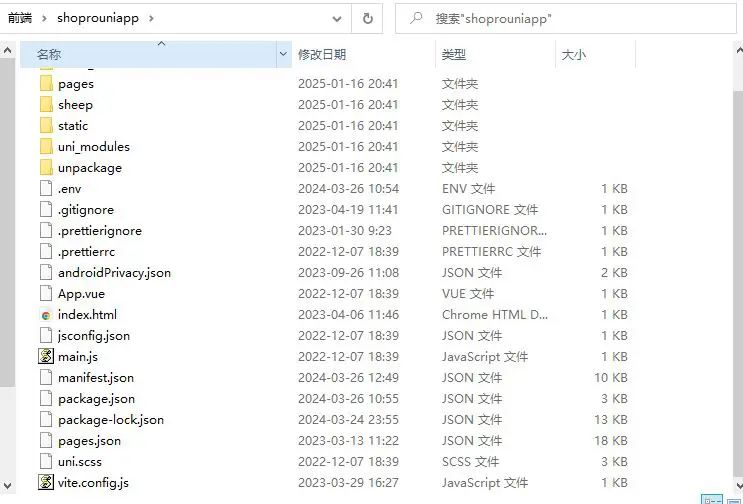743x504 pixels.
Task: Select the jsconfig.json file name
Action: pos(94,335)
